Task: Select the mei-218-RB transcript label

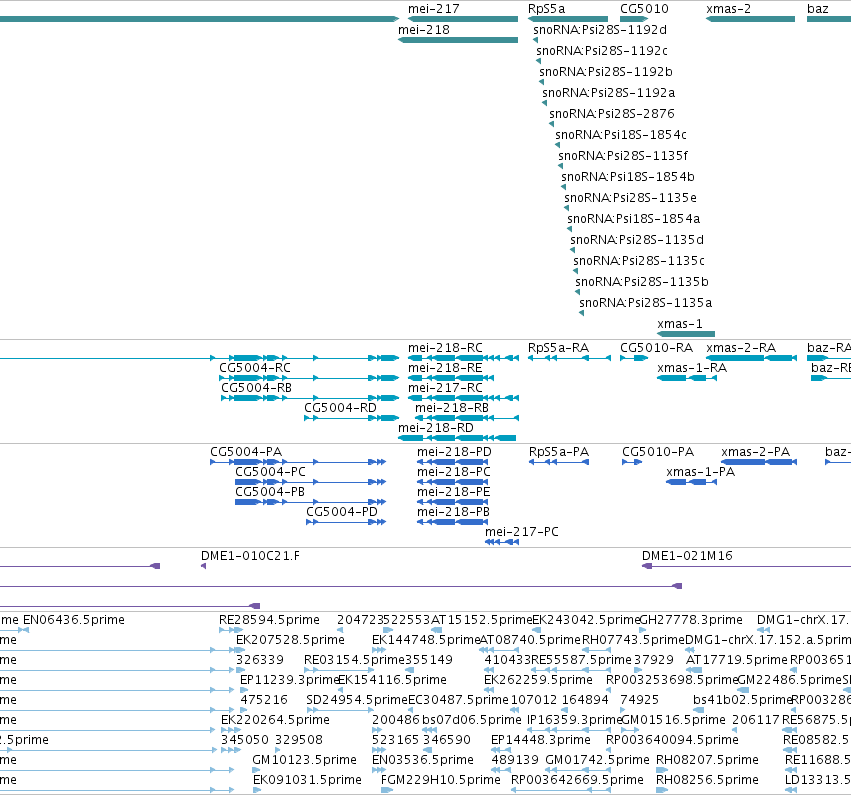Action: tap(452, 408)
